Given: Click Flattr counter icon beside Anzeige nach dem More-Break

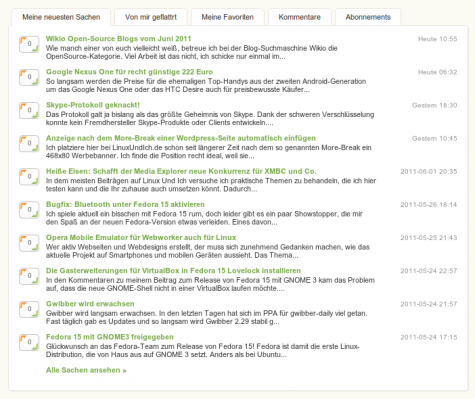Looking at the screenshot, I should [x=29, y=144].
